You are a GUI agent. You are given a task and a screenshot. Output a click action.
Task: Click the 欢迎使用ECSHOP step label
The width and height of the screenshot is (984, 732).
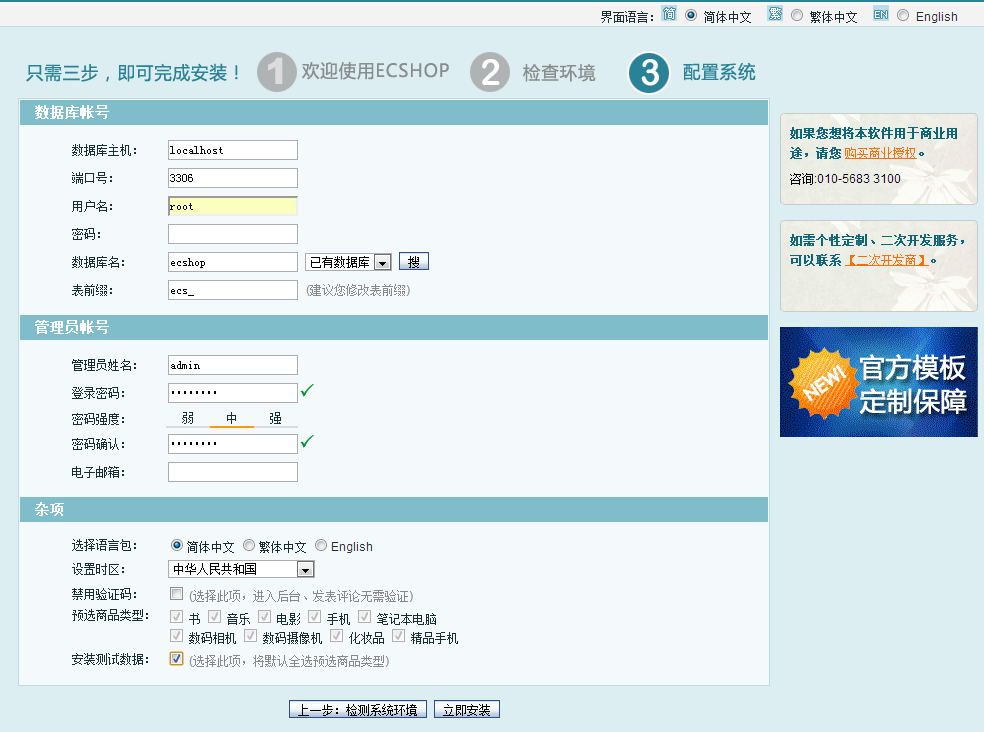[375, 71]
